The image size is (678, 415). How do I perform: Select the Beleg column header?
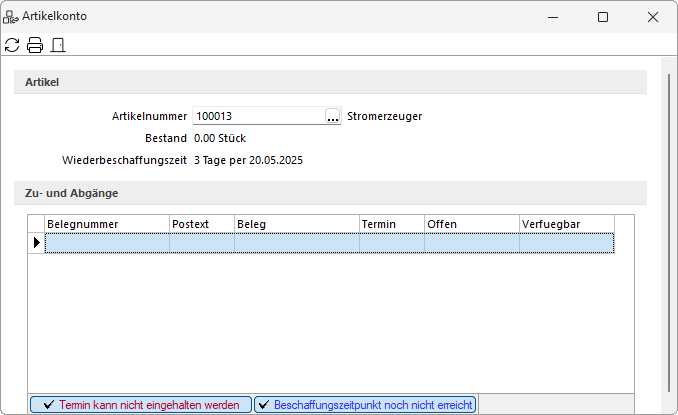[x=296, y=224]
